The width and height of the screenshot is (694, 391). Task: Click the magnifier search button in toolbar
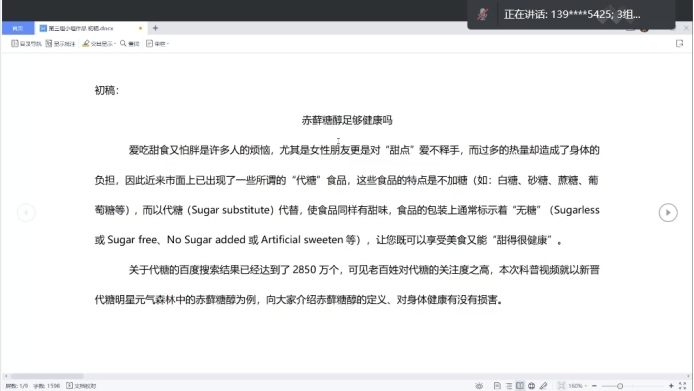click(130, 43)
